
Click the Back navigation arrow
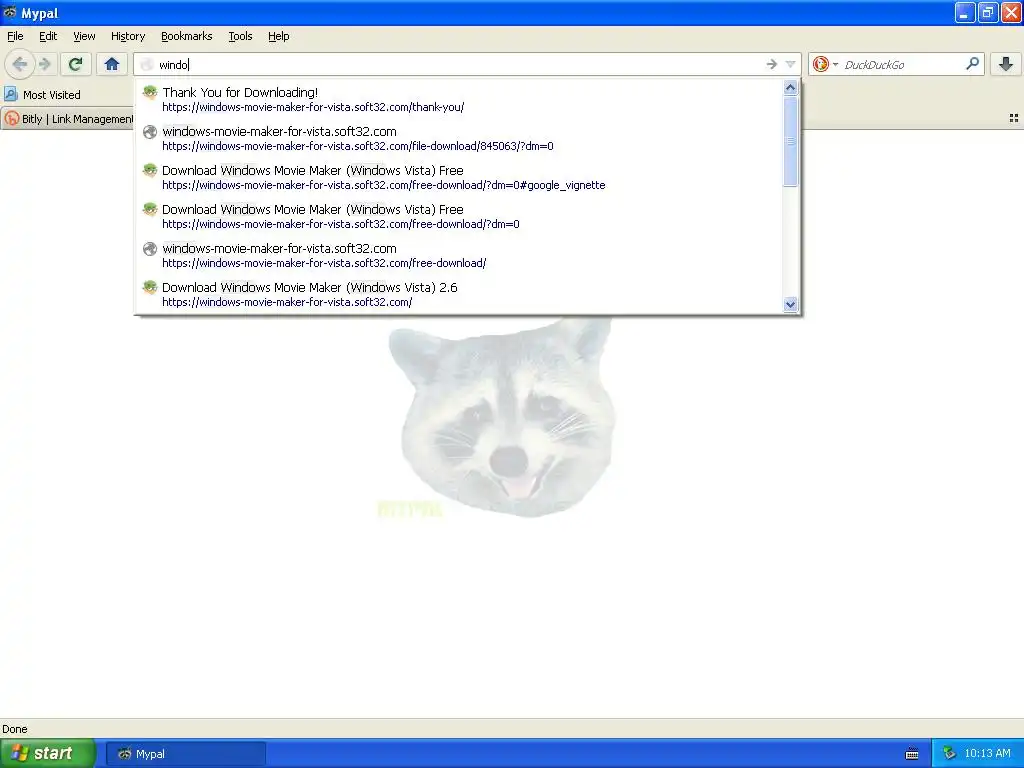point(20,64)
